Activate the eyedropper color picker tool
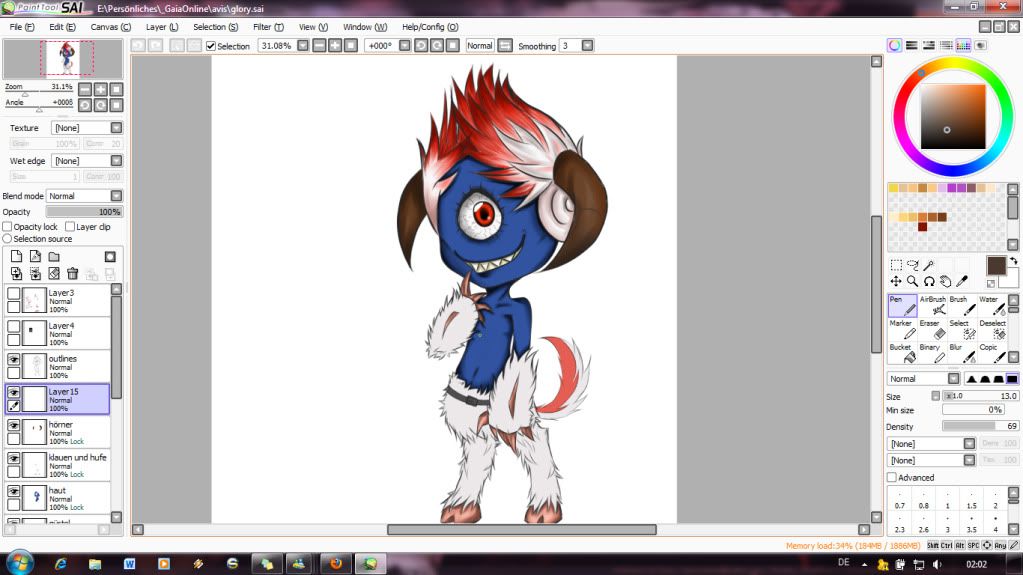This screenshot has width=1023, height=575. pos(962,281)
